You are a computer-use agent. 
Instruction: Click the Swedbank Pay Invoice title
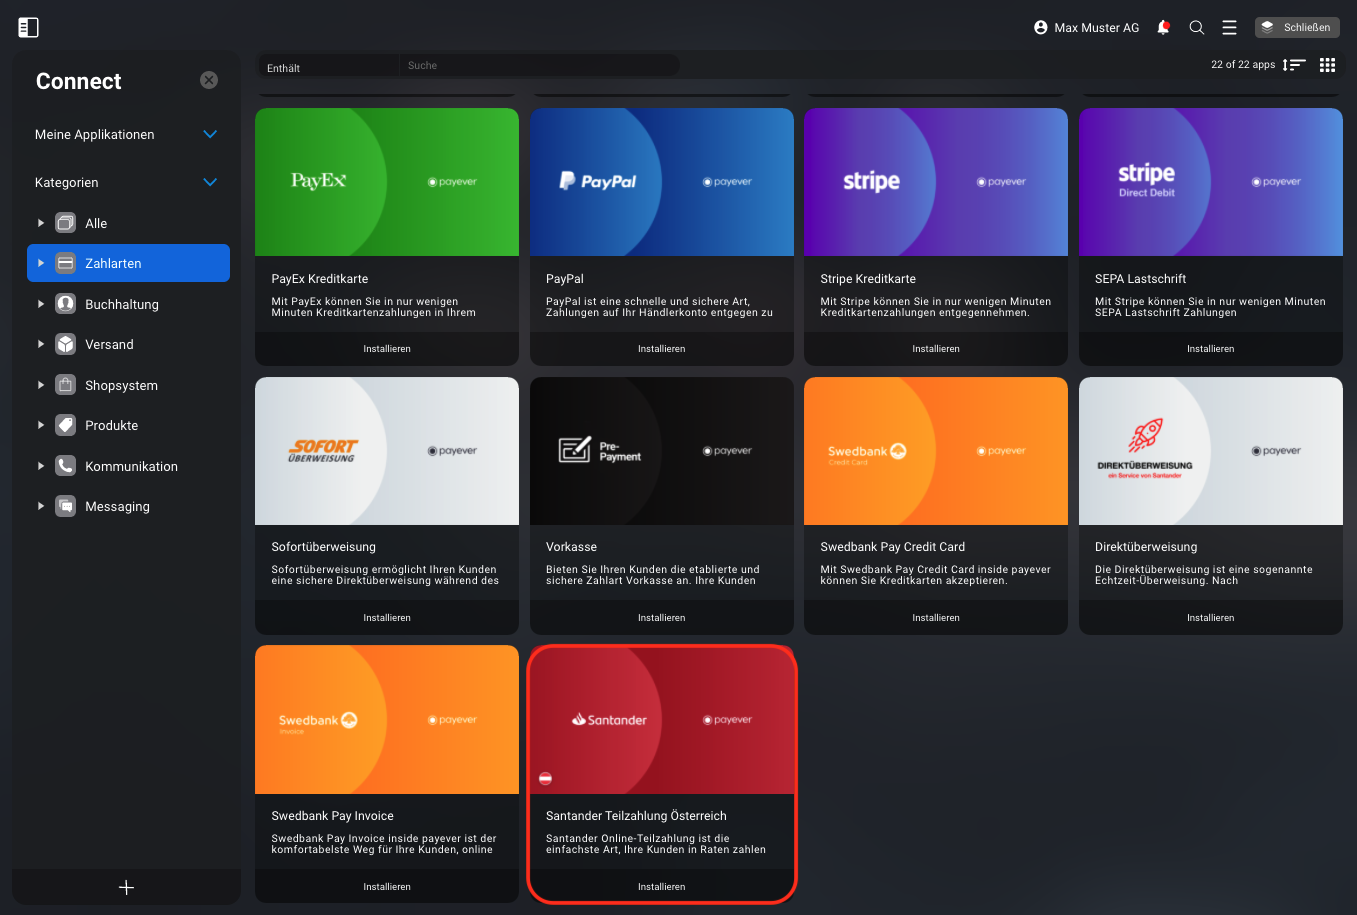[332, 816]
